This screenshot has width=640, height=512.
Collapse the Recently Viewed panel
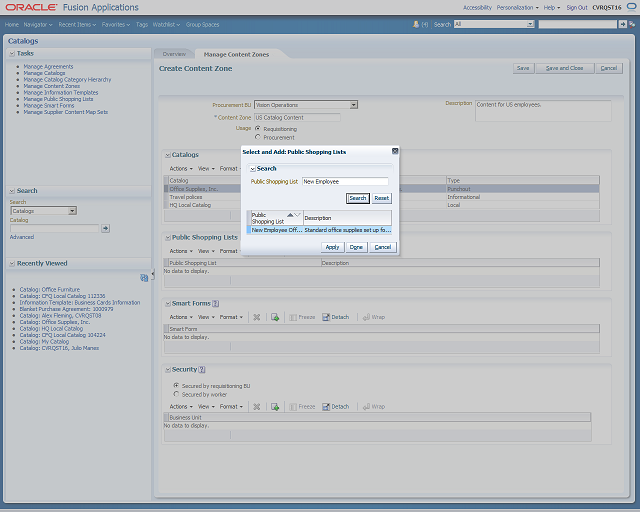tap(12, 263)
